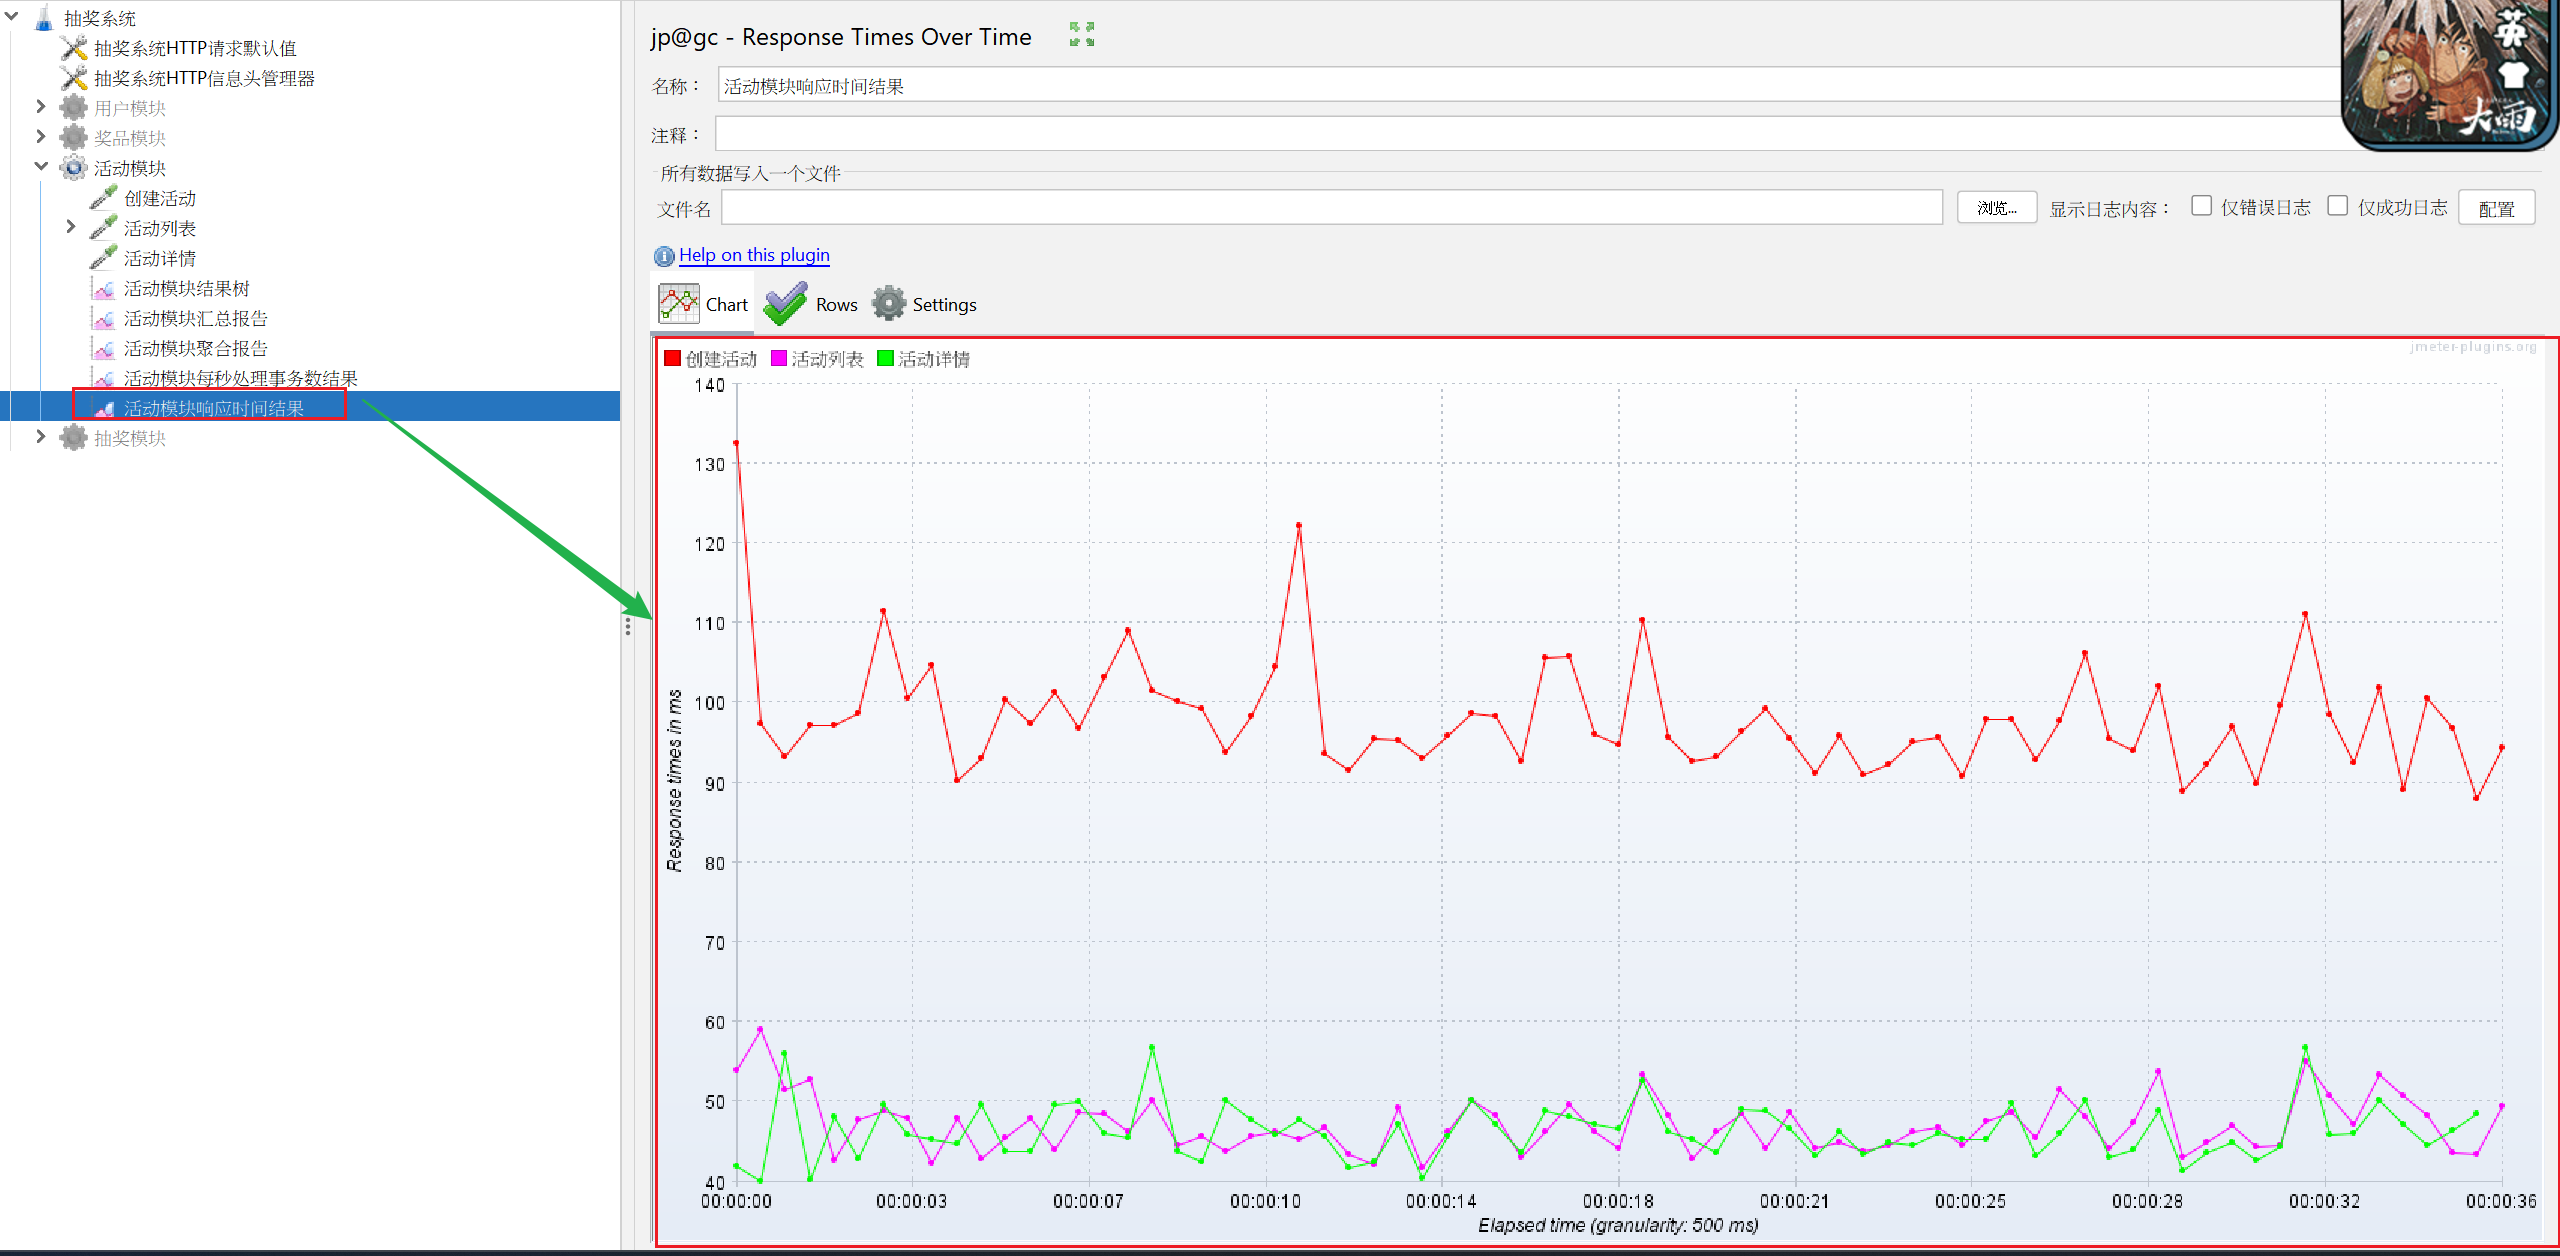The height and width of the screenshot is (1256, 2560).
Task: Click the expand-to-fullscreen arrows icon beside the title
Action: [x=1082, y=35]
